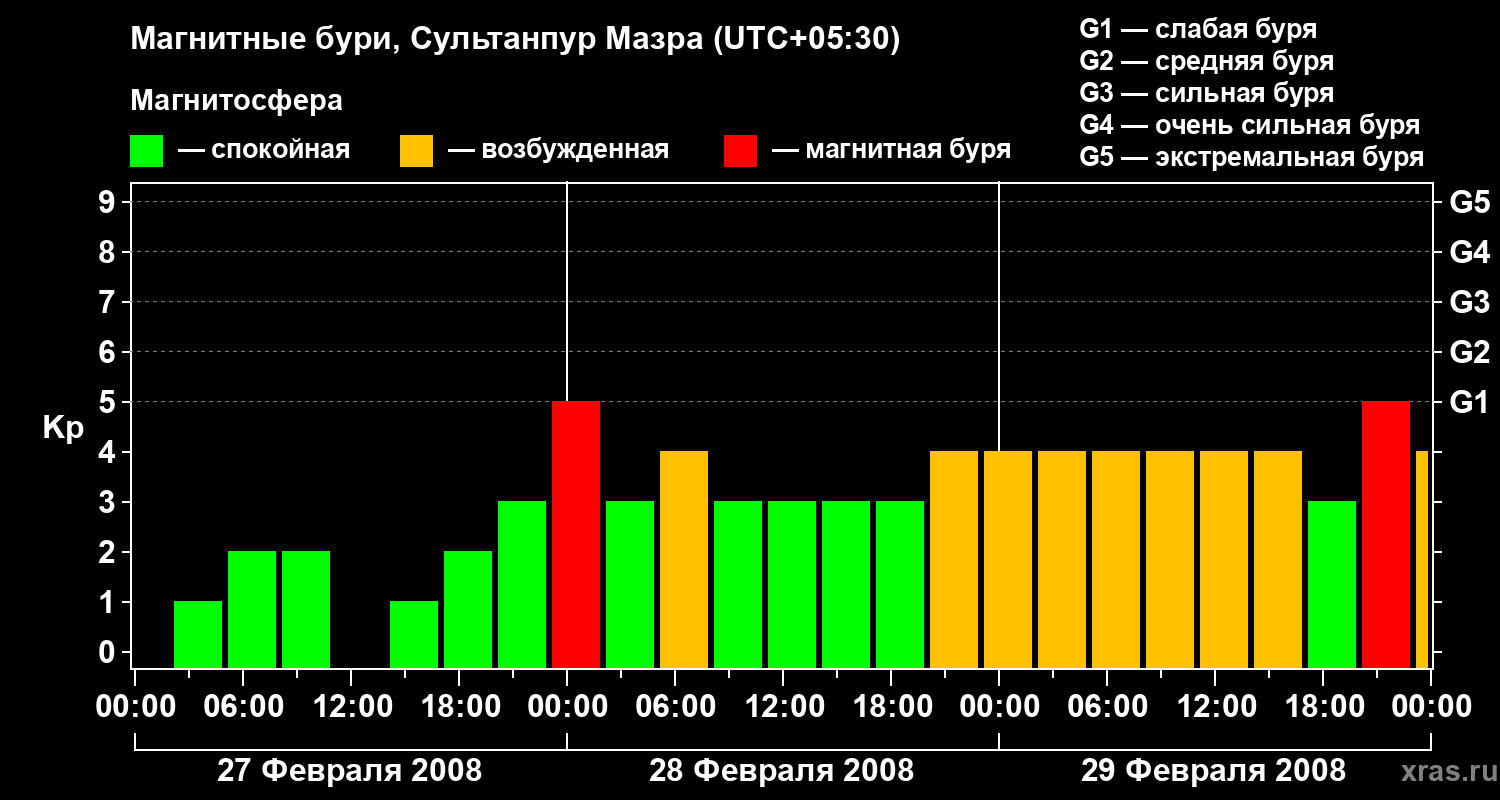Click the green 'спокойная' legend swatch
The image size is (1500, 800).
[x=146, y=151]
